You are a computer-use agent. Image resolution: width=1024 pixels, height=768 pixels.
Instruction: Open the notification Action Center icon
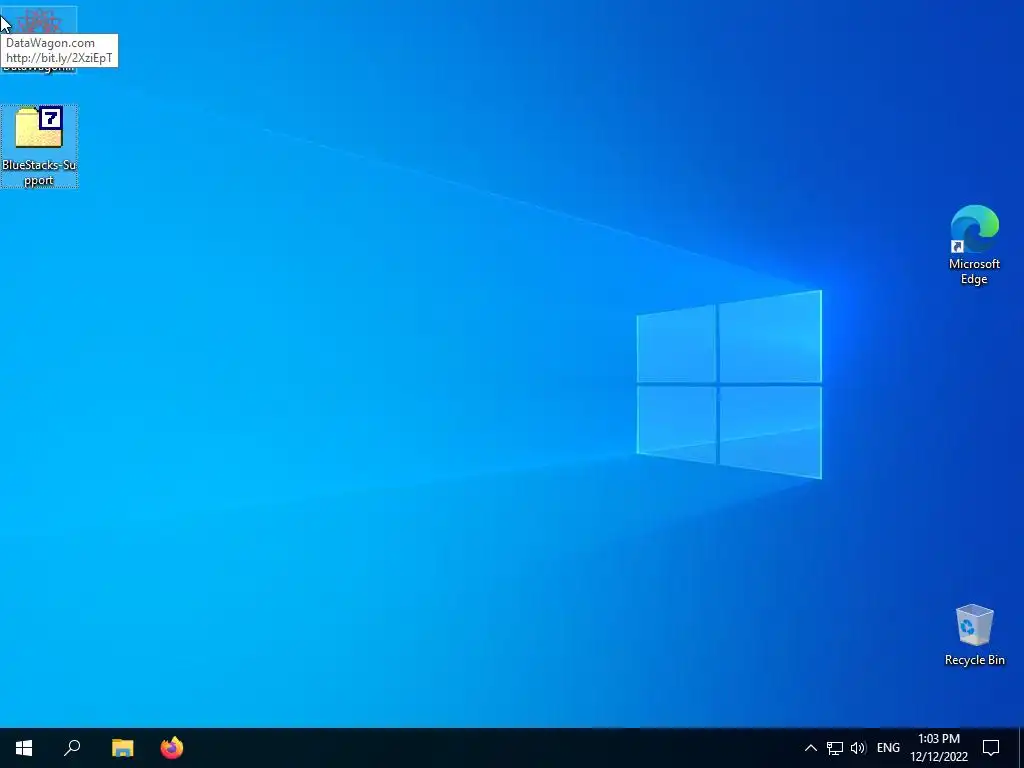click(991, 748)
